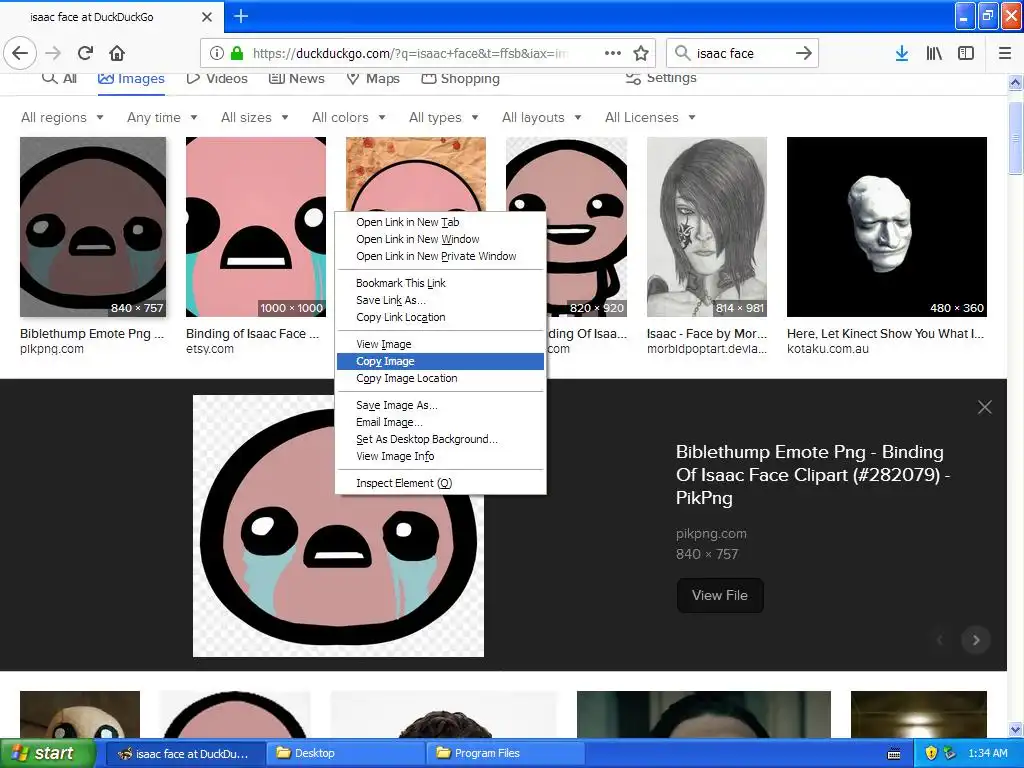Open the Settings dropdown
This screenshot has width=1024, height=768.
pos(661,78)
